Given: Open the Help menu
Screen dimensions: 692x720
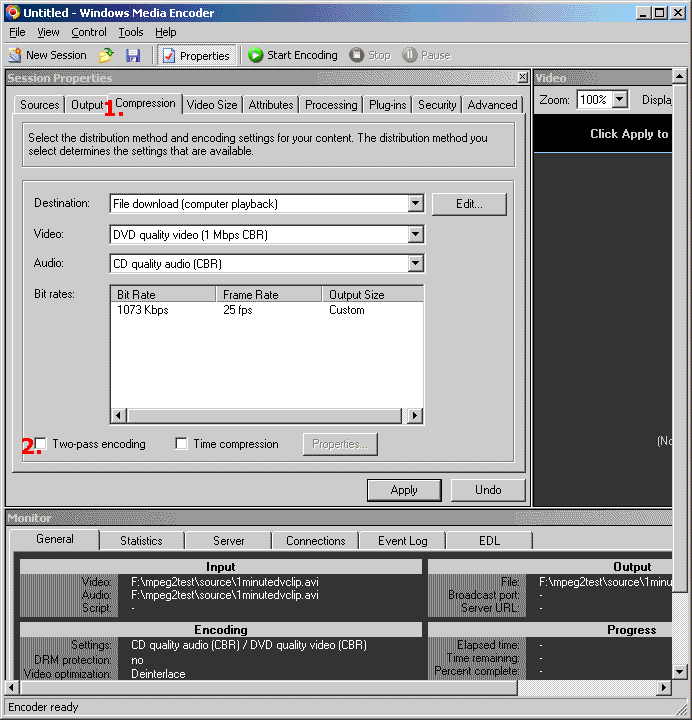Looking at the screenshot, I should (x=165, y=32).
